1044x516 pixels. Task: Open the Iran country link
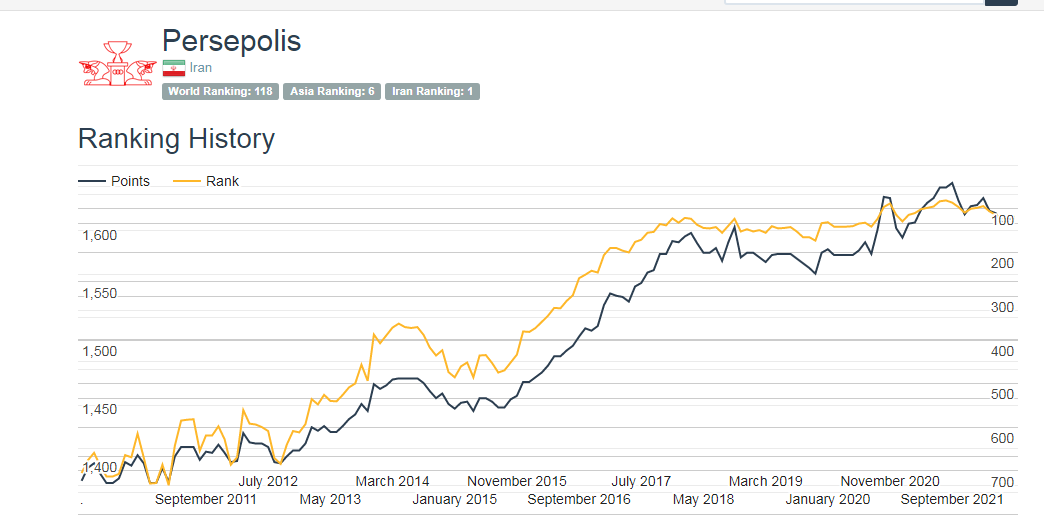tap(201, 68)
